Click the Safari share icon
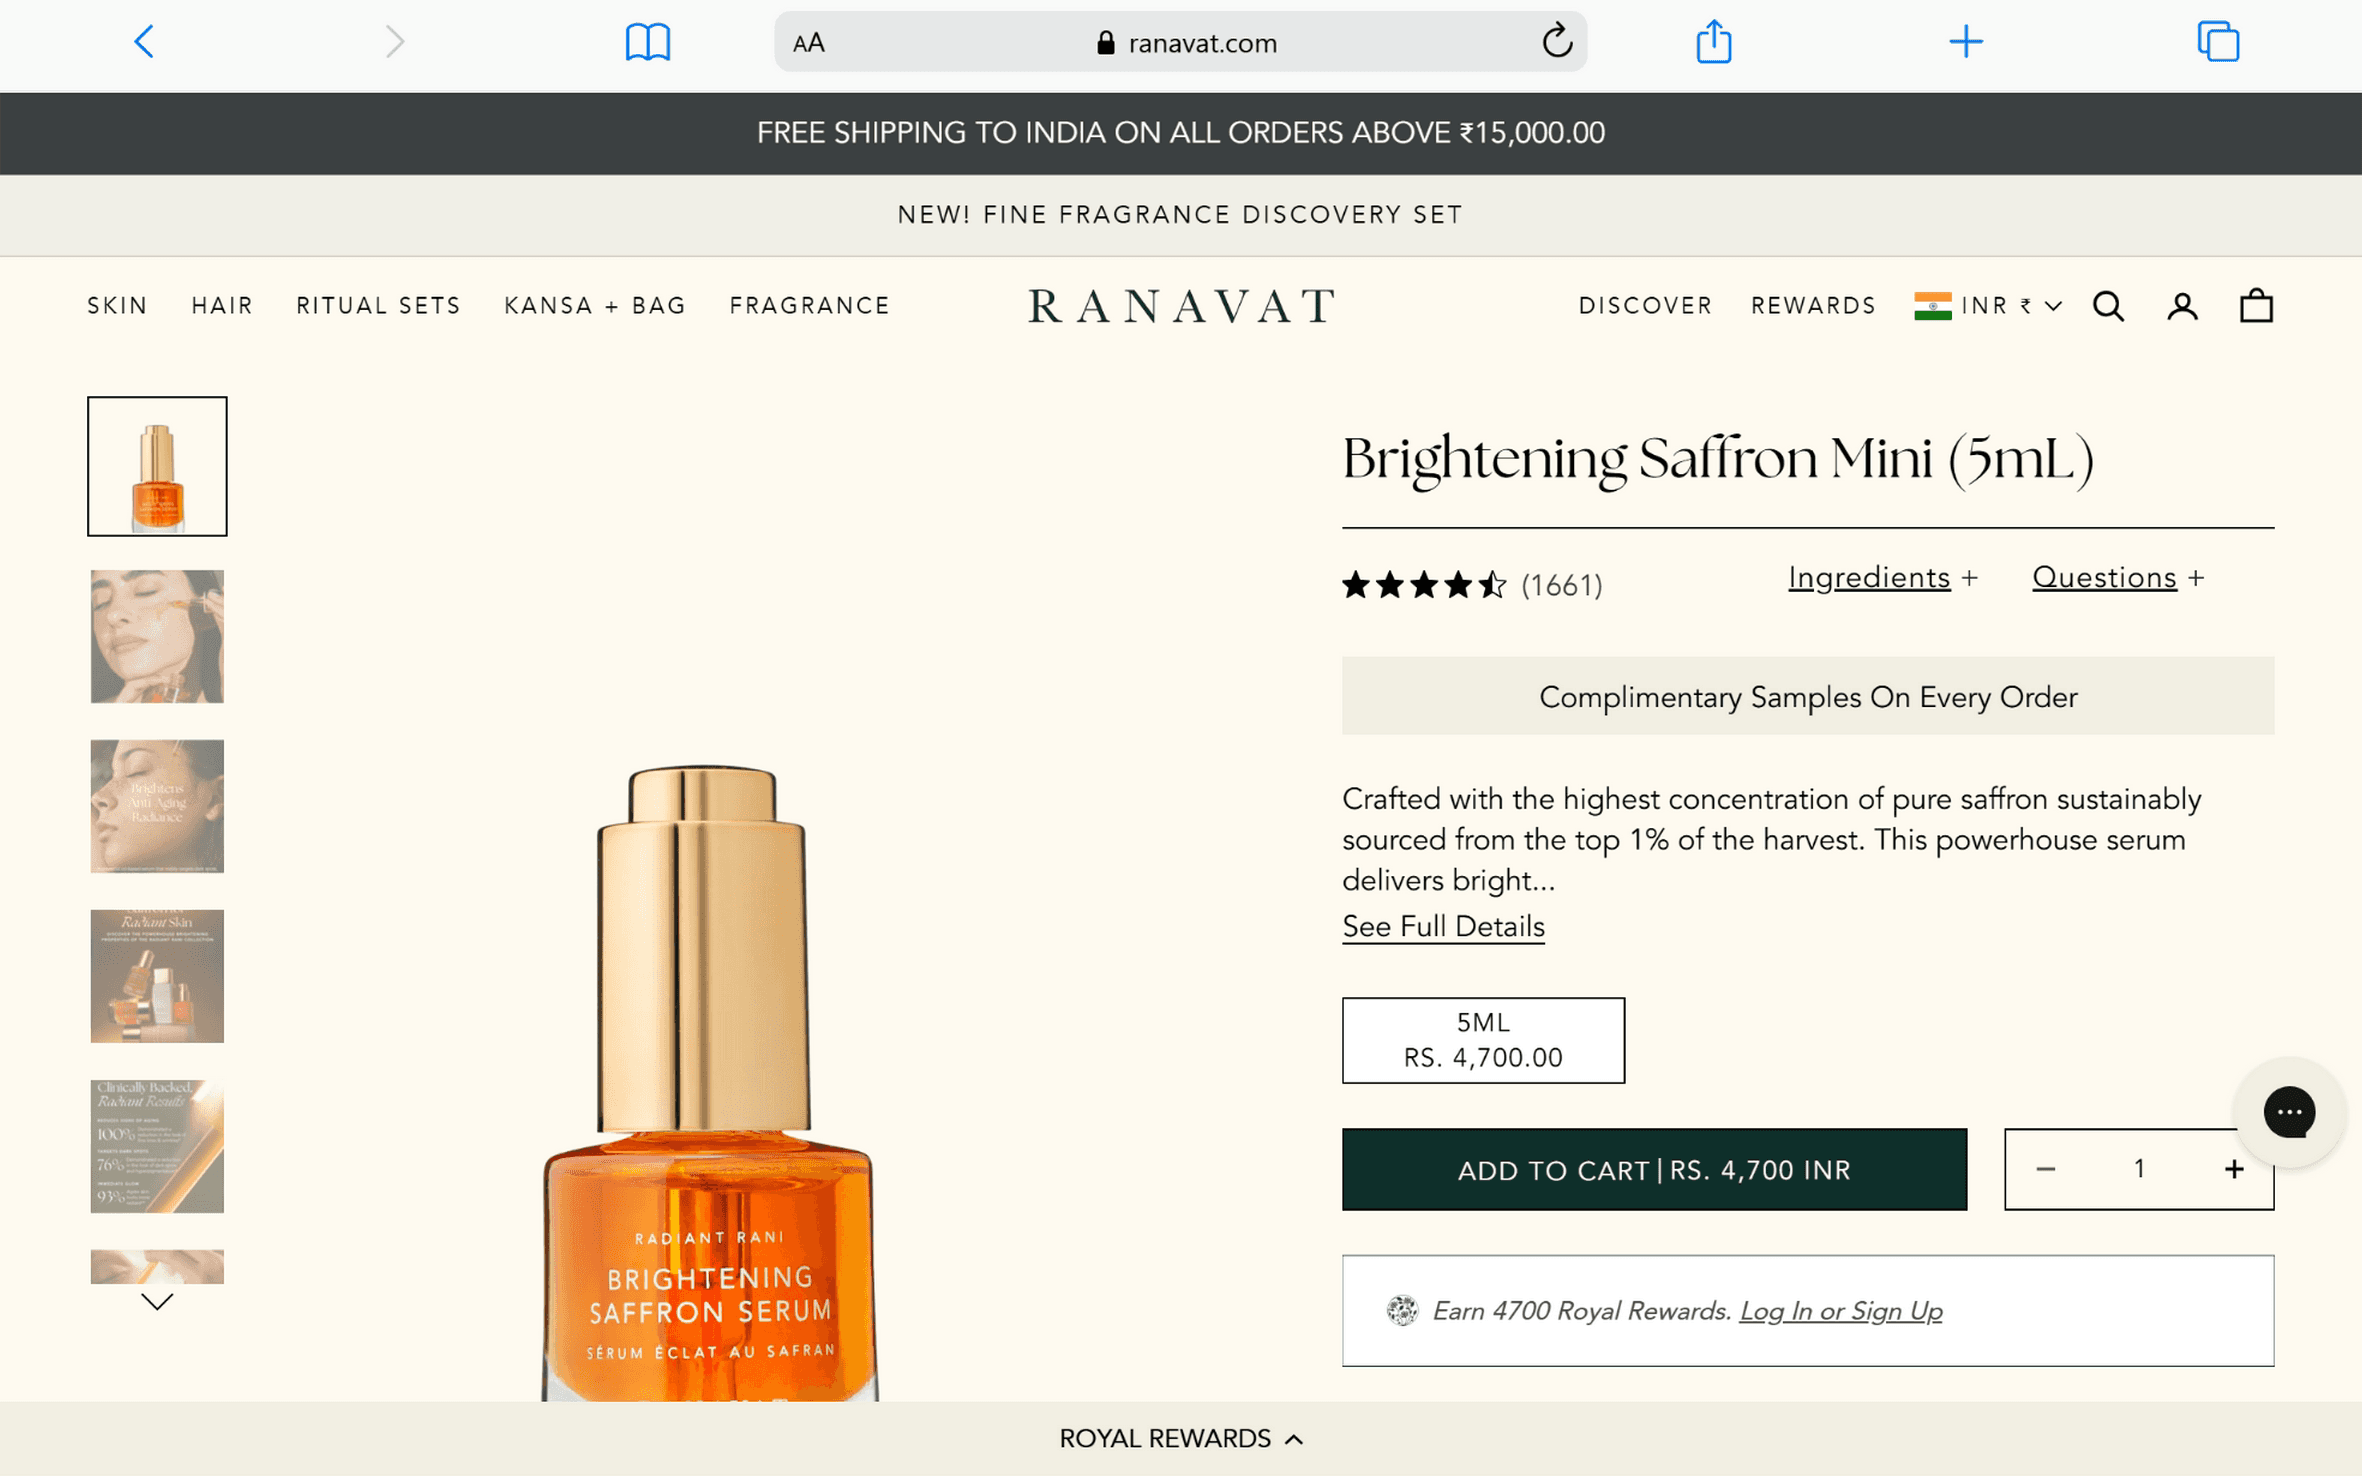The height and width of the screenshot is (1476, 2362). click(1713, 42)
